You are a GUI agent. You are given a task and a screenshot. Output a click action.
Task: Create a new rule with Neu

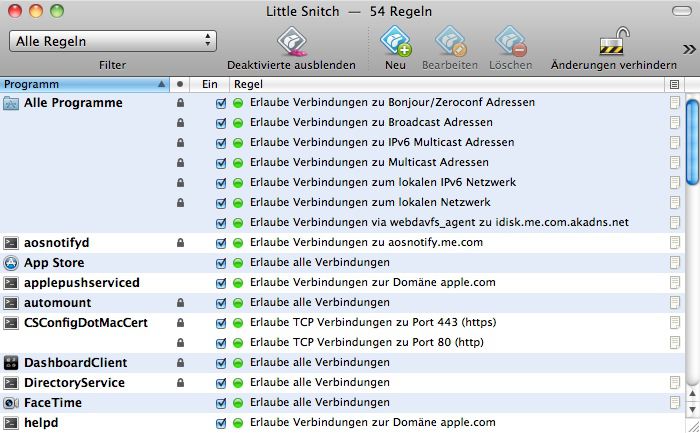click(x=396, y=41)
